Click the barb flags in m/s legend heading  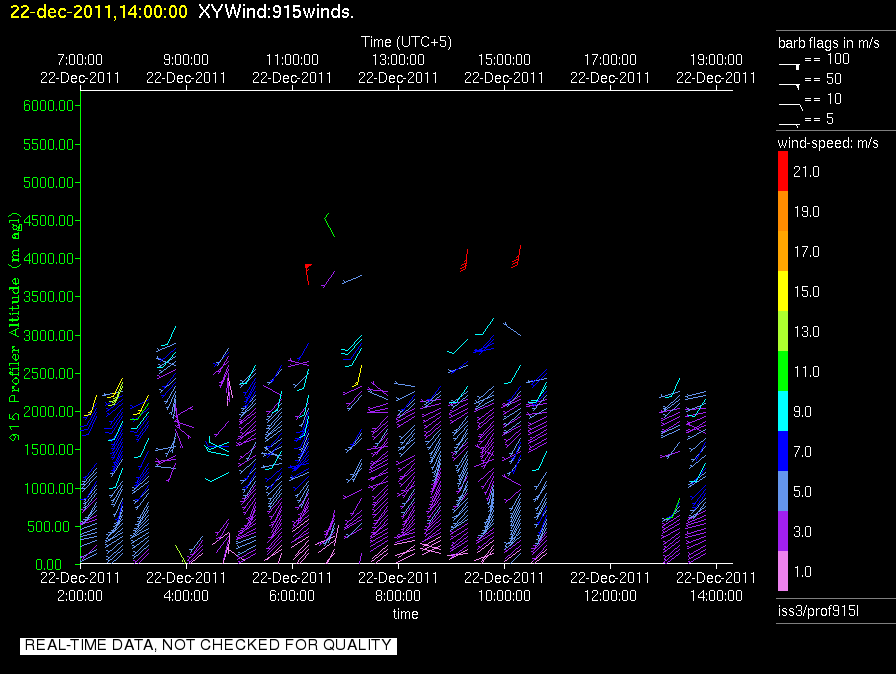pos(829,43)
